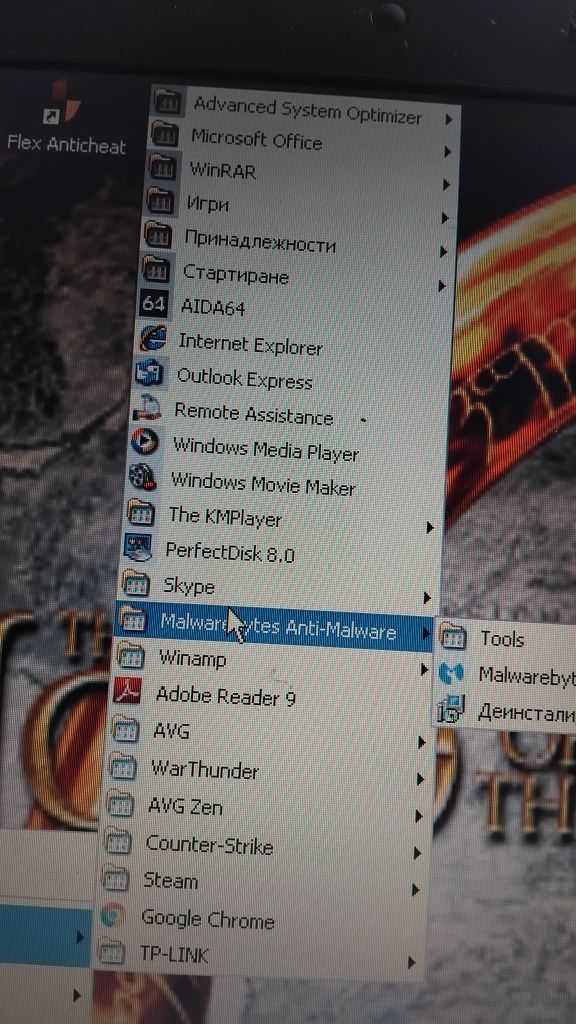The image size is (576, 1024).
Task: Click the AIDA64 program icon
Action: pos(155,303)
